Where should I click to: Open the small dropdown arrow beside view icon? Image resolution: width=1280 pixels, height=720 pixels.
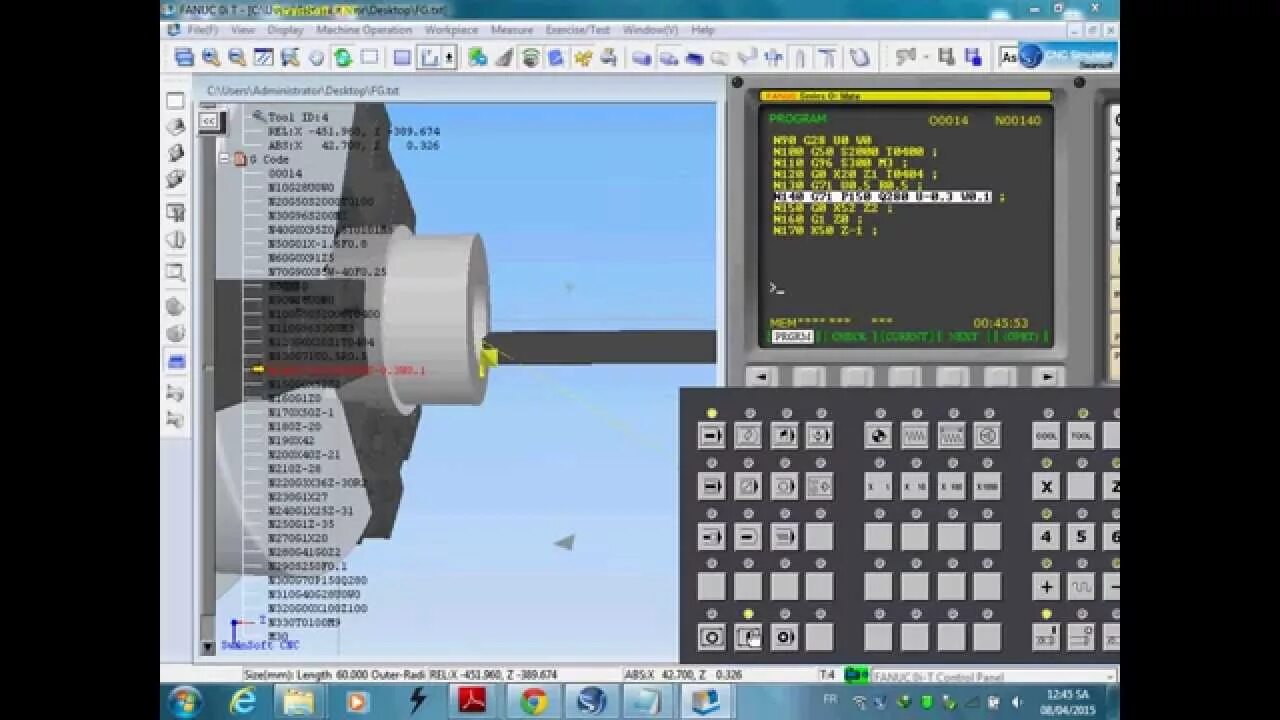449,58
